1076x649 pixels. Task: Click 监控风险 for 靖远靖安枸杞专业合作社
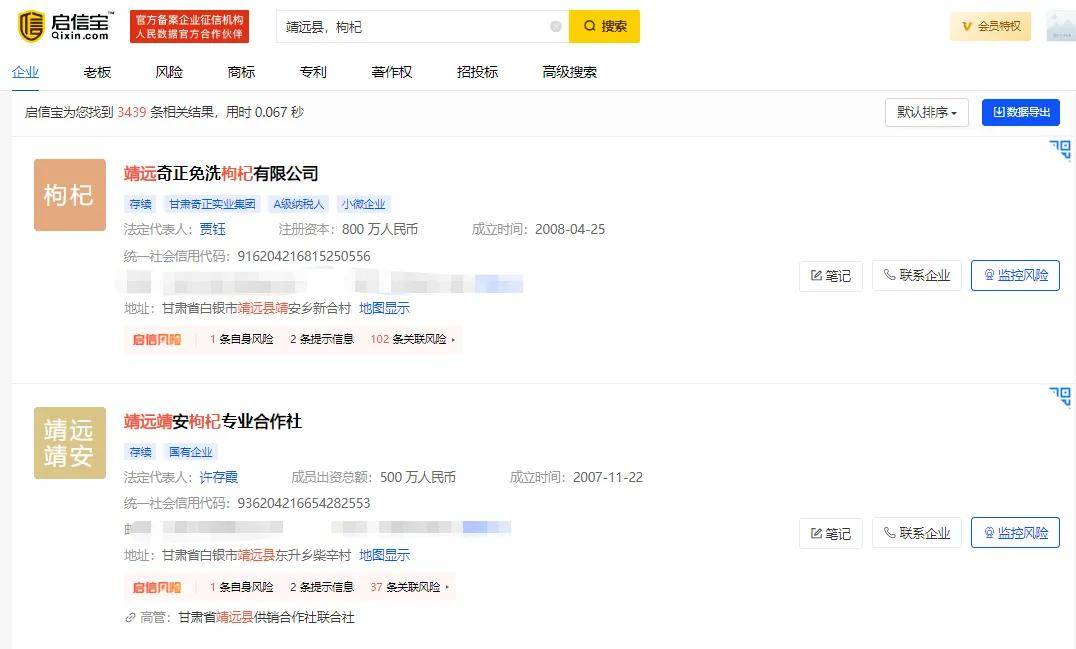tap(1016, 532)
